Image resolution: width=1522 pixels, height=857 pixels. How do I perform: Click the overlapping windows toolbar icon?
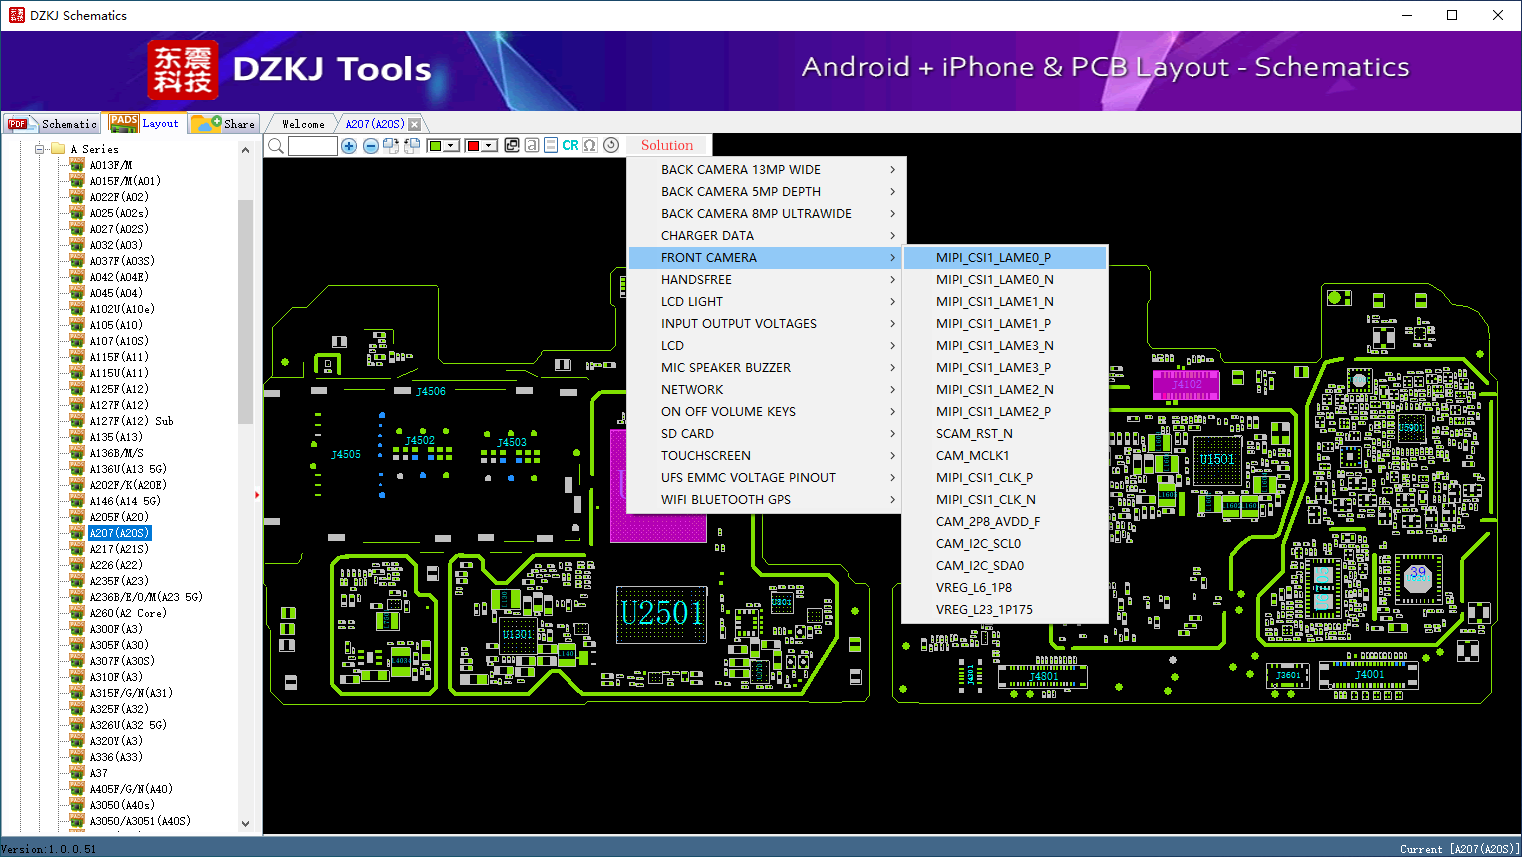pos(512,145)
